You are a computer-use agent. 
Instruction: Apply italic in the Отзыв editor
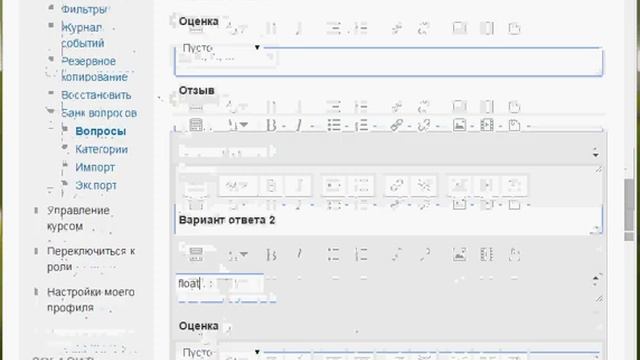coord(299,125)
